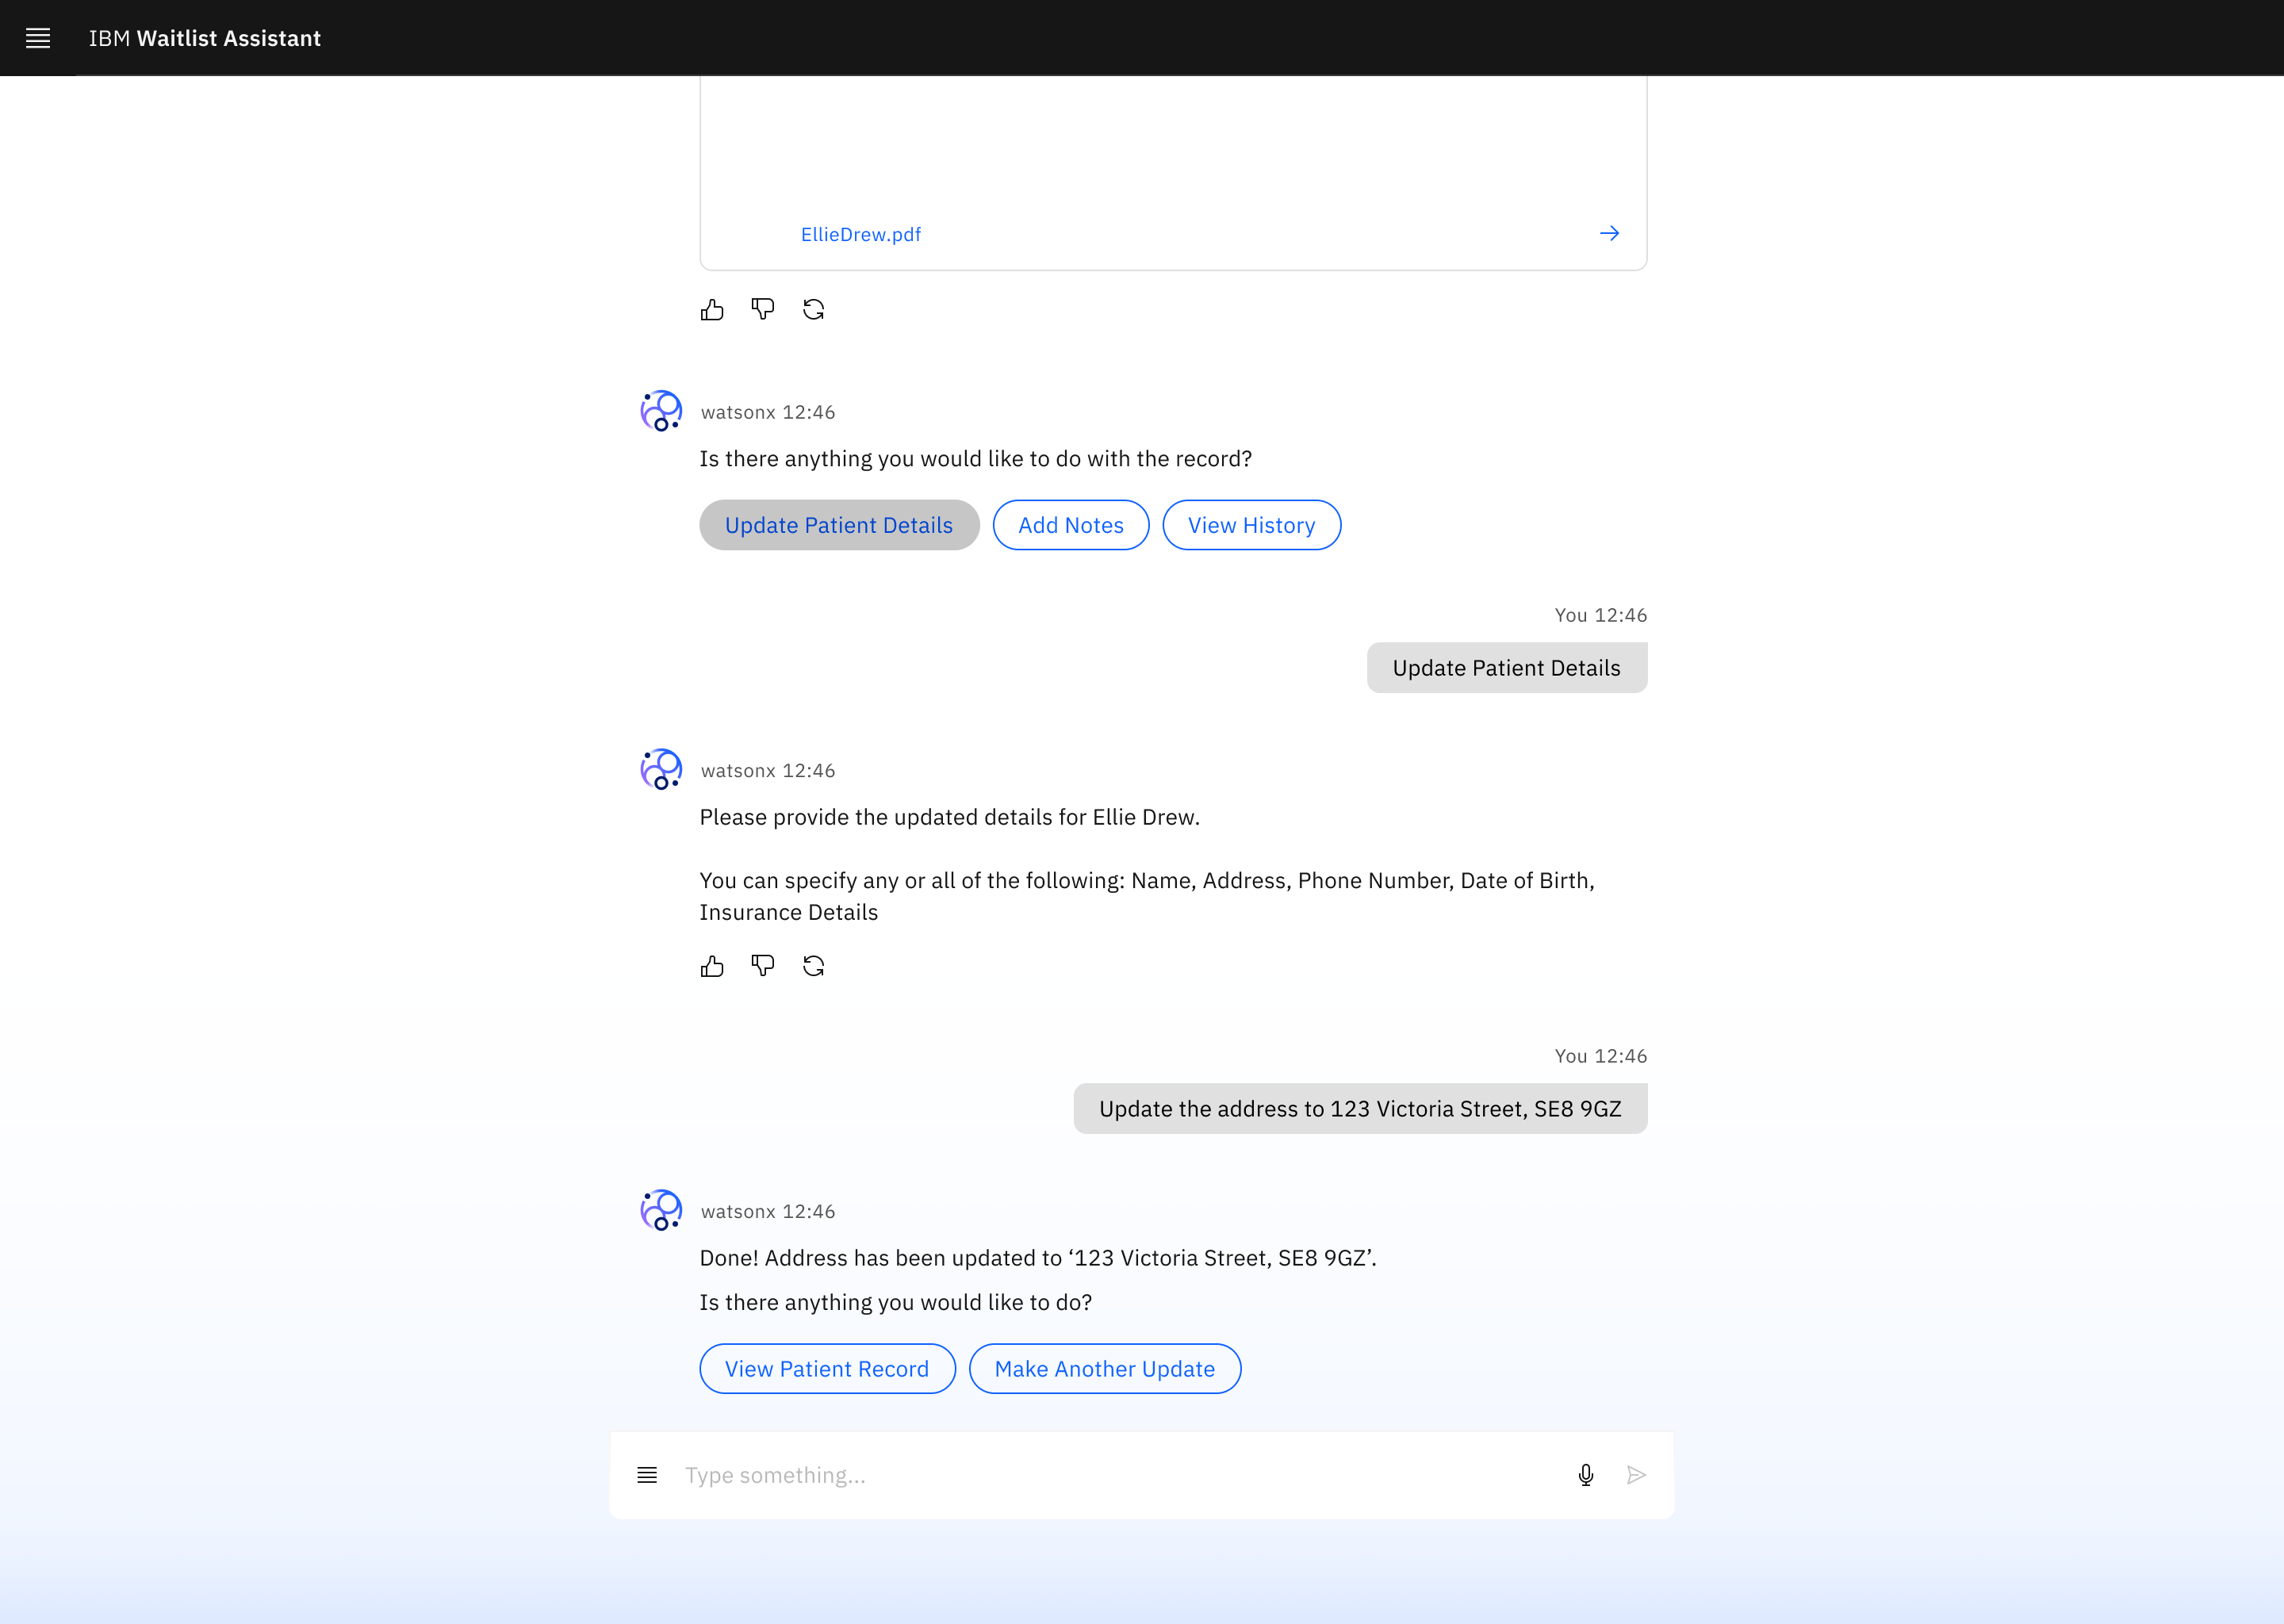
Task: Regenerate the EllieDrew.pdf response
Action: 814,310
